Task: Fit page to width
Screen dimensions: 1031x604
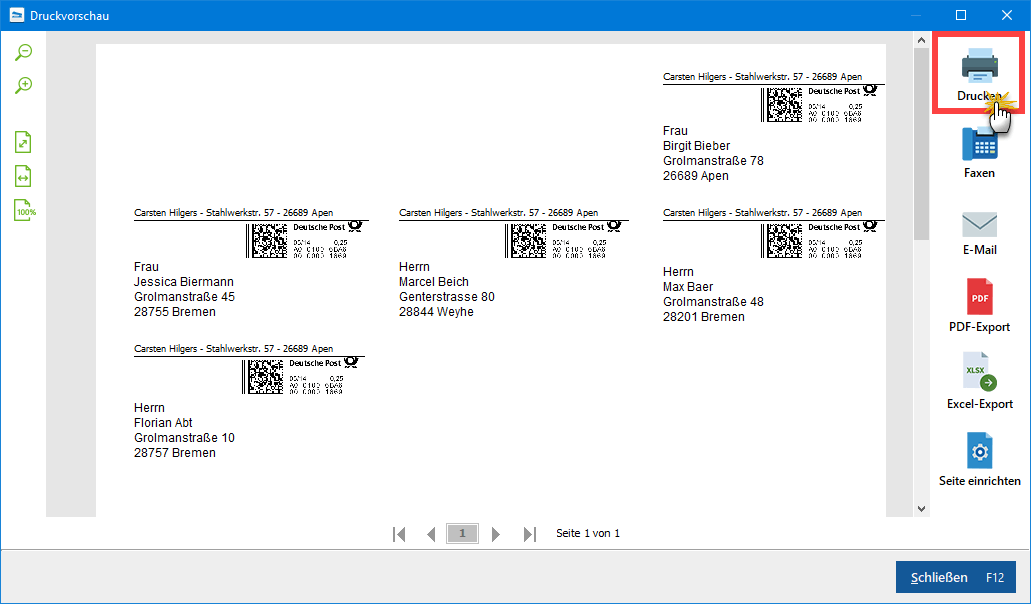Action: [x=24, y=176]
